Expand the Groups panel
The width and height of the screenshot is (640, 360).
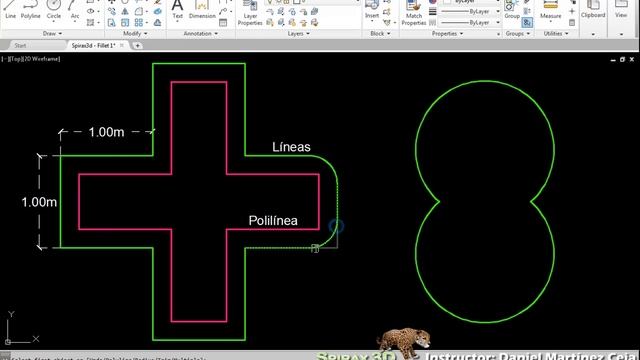coord(518,33)
